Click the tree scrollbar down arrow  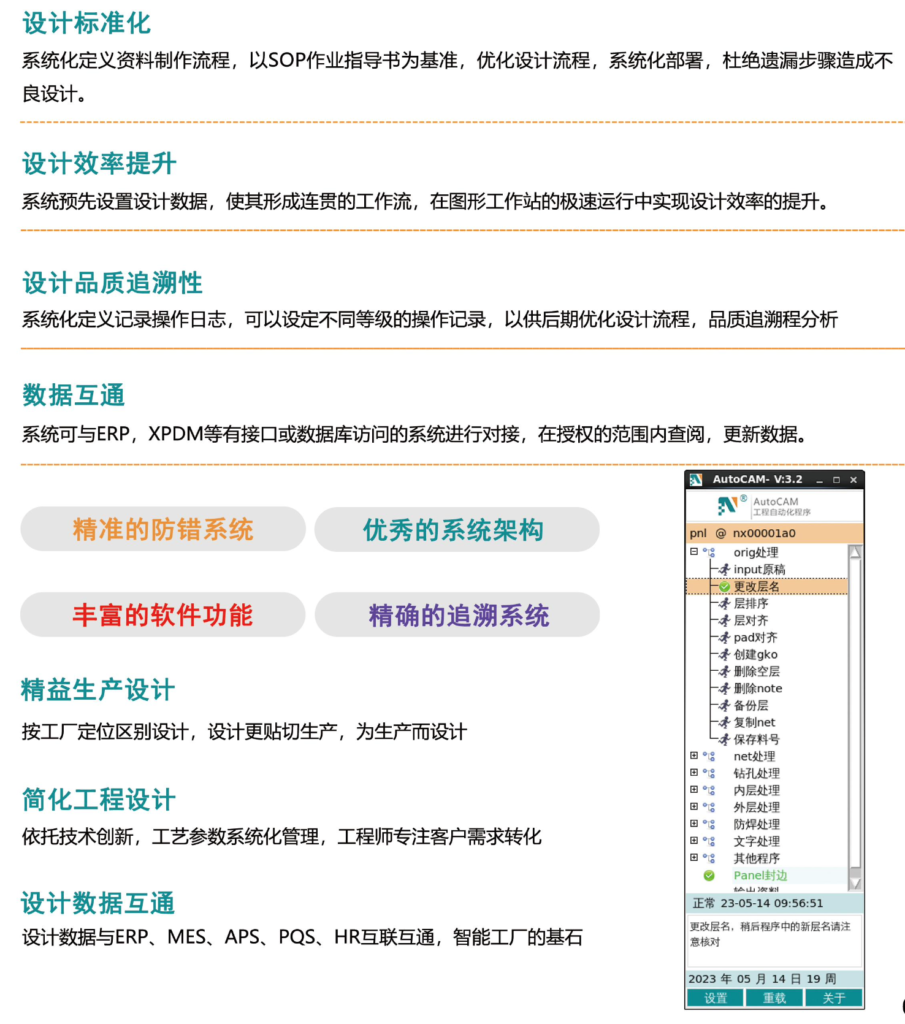tap(854, 884)
